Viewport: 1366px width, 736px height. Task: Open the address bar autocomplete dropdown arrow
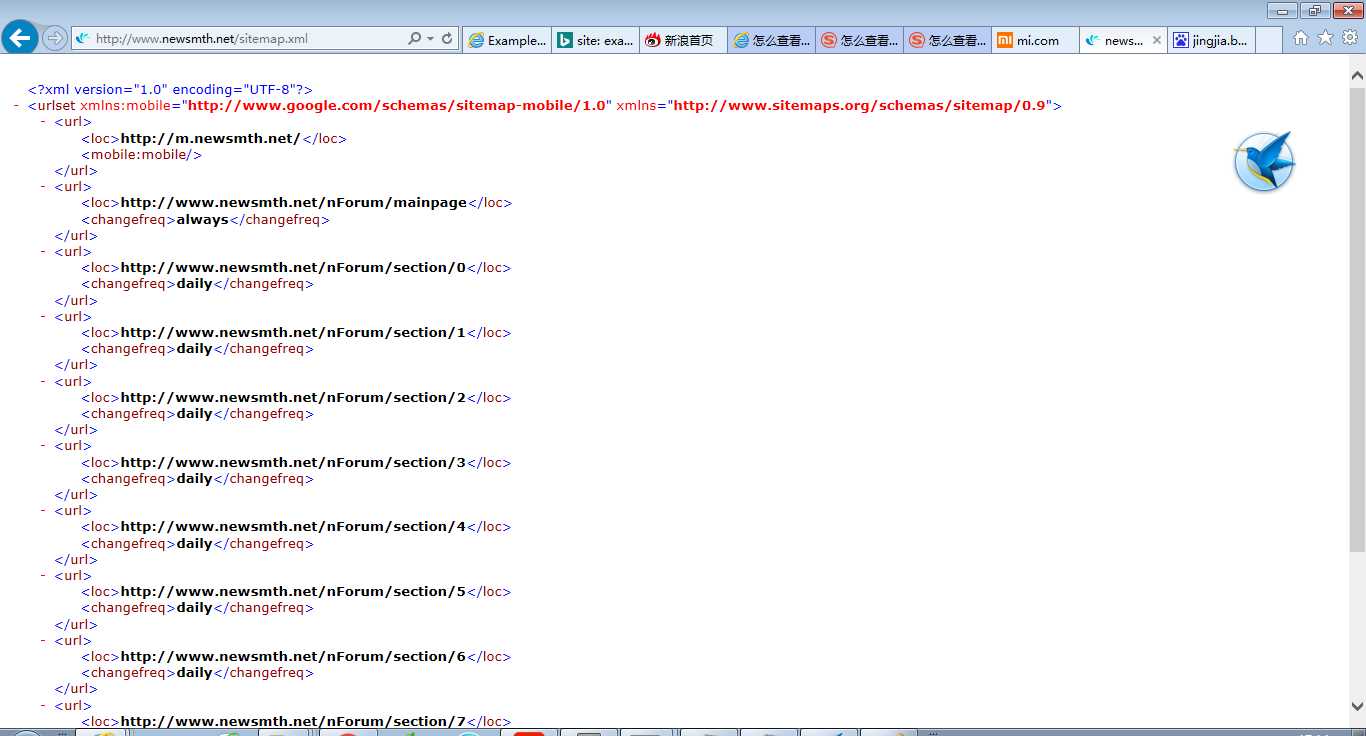430,39
